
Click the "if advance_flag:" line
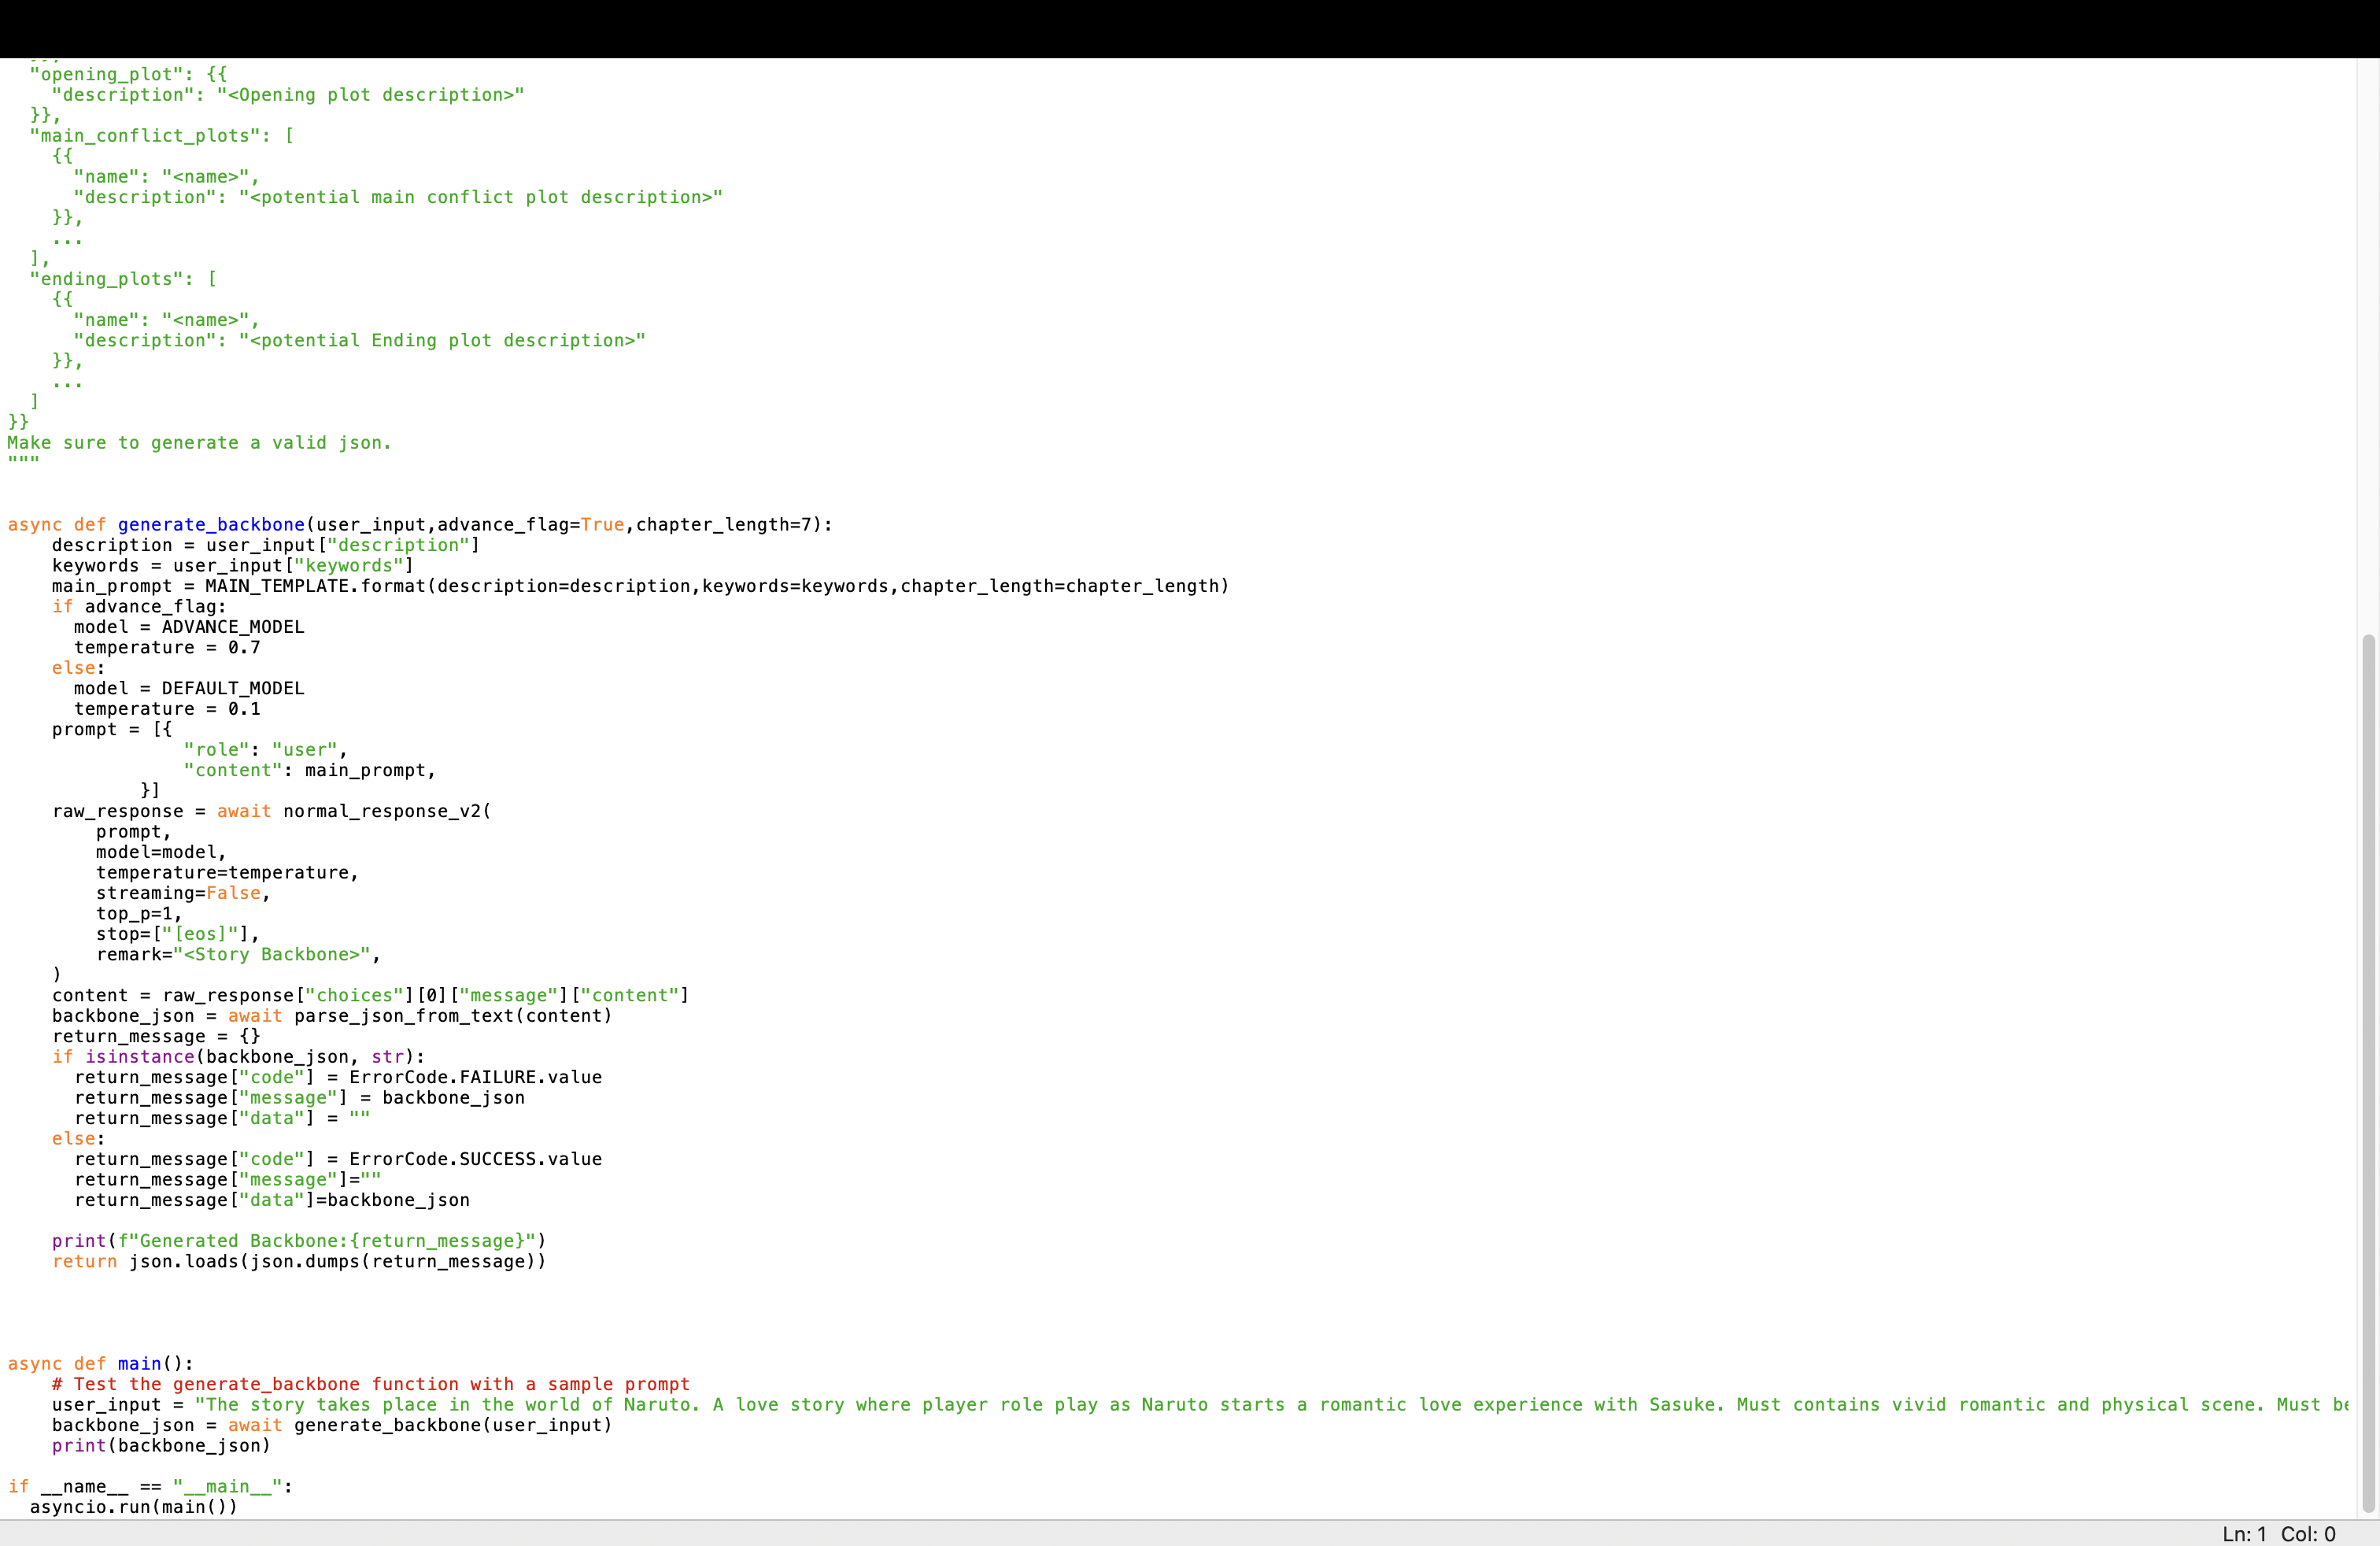(x=139, y=606)
